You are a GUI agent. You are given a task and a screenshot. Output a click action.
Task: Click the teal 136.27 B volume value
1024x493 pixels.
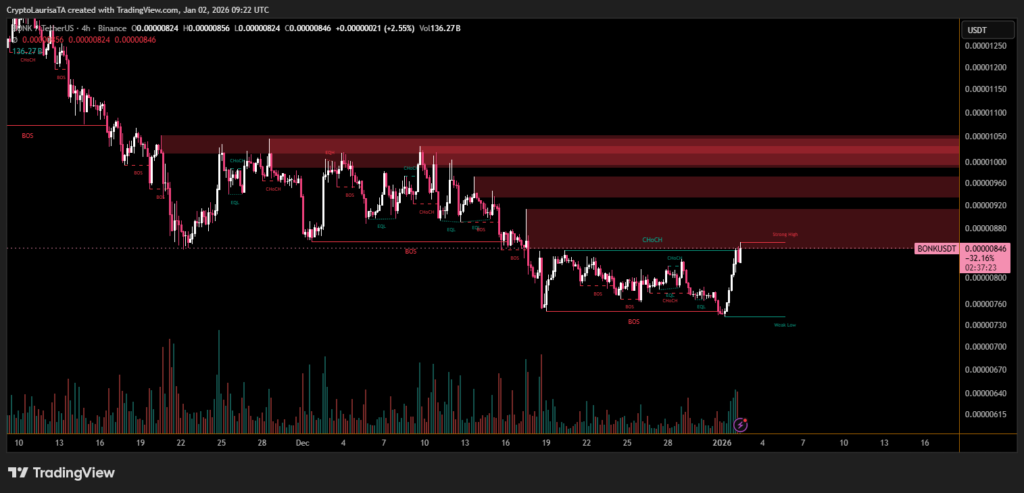pos(27,50)
